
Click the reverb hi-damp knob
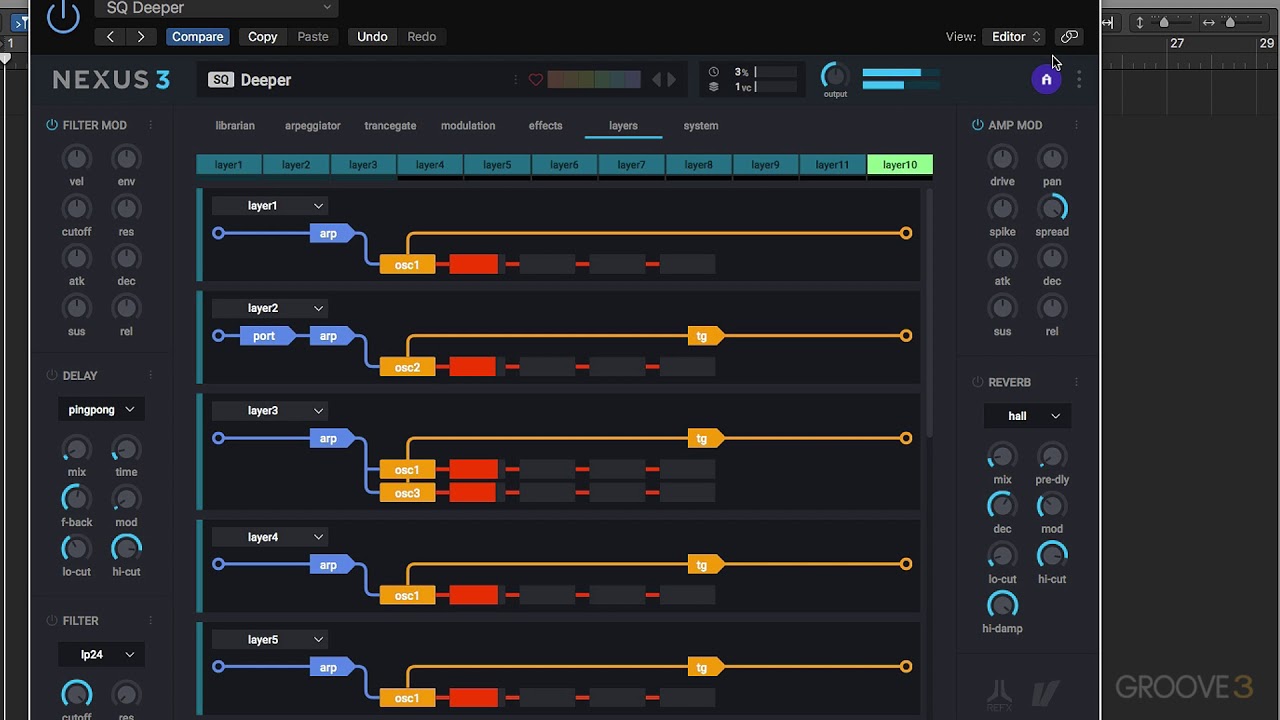pyautogui.click(x=1002, y=605)
